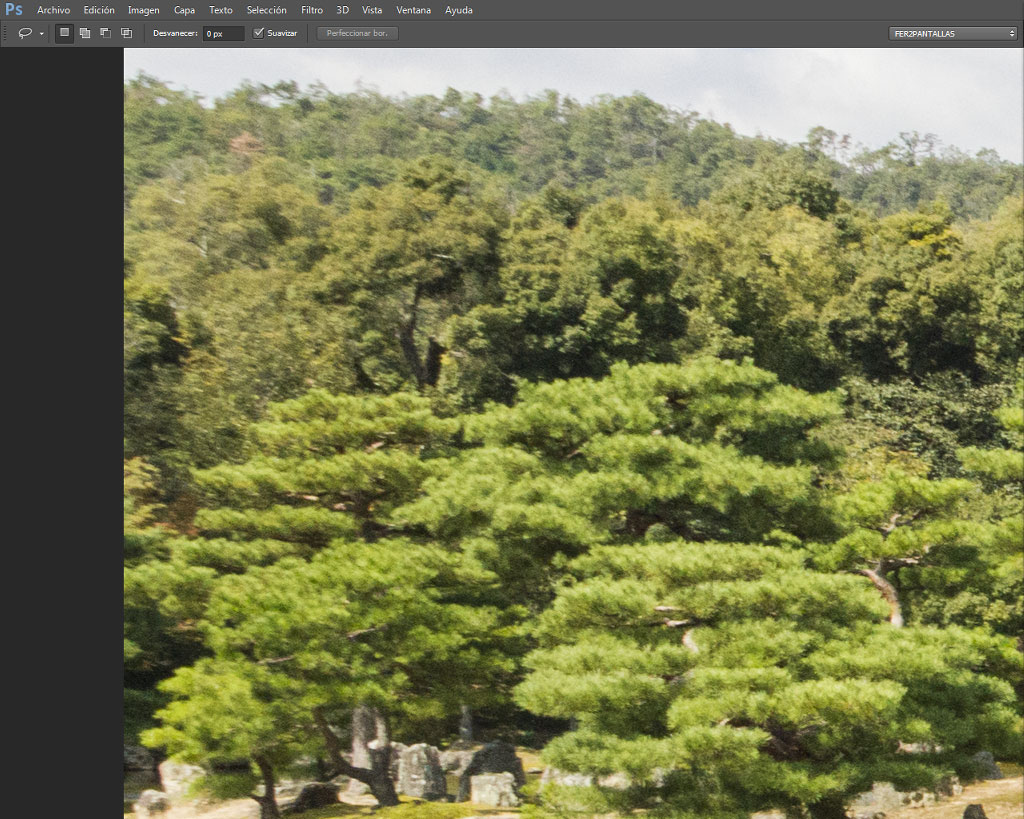Open the FER2PANTALLAS workspace dropdown
Viewport: 1024px width, 819px height.
tap(953, 33)
